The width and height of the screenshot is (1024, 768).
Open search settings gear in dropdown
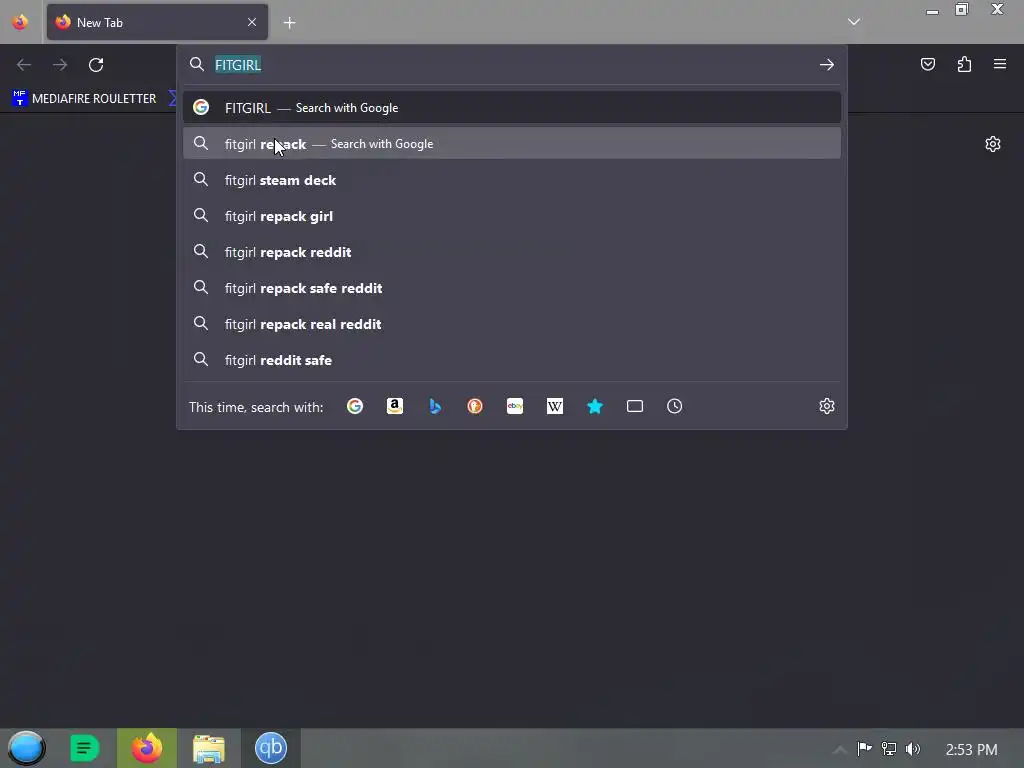coord(827,406)
